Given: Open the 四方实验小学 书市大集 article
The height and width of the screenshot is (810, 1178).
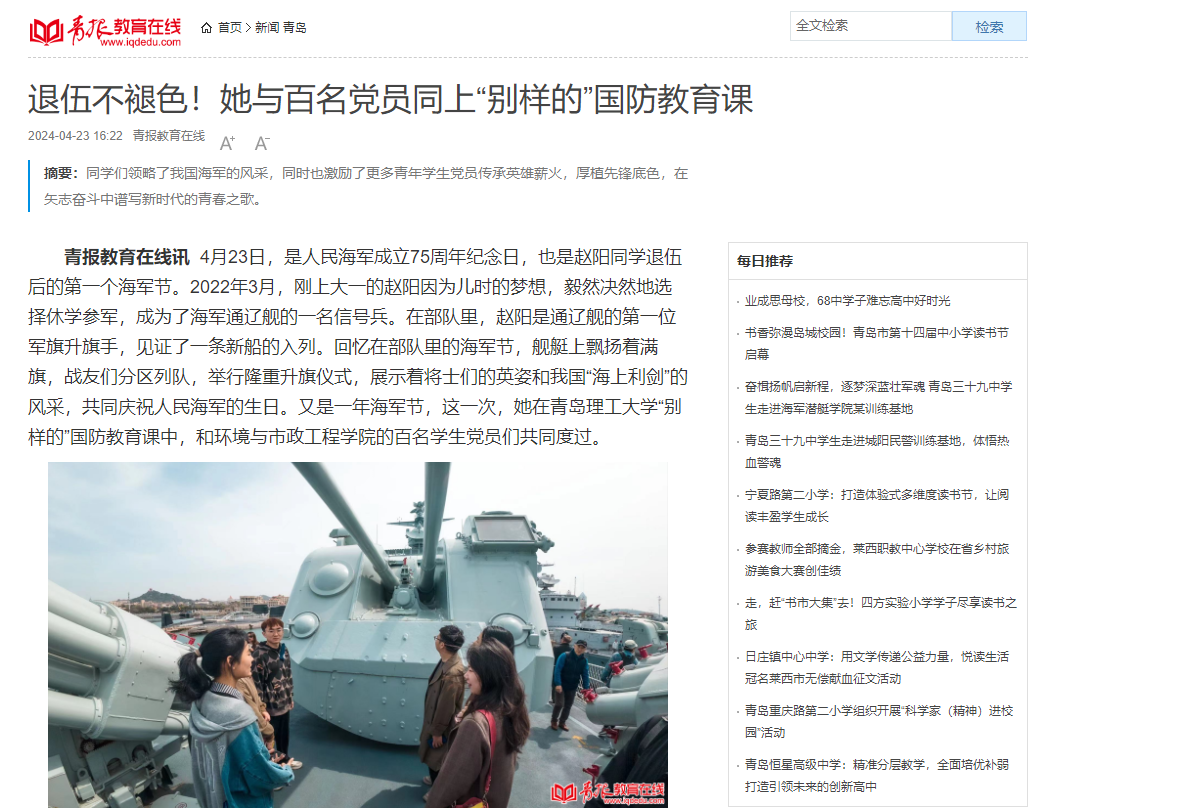Looking at the screenshot, I should coord(880,613).
